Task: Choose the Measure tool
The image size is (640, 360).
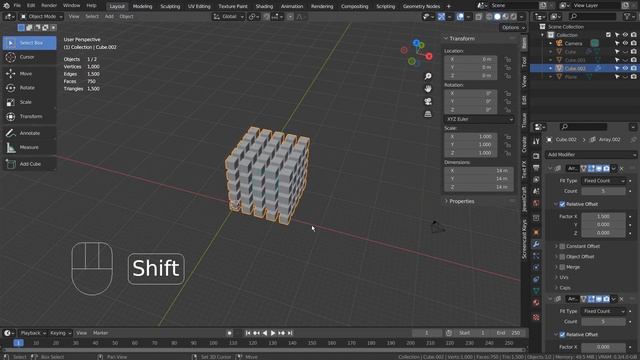Action: coord(29,147)
